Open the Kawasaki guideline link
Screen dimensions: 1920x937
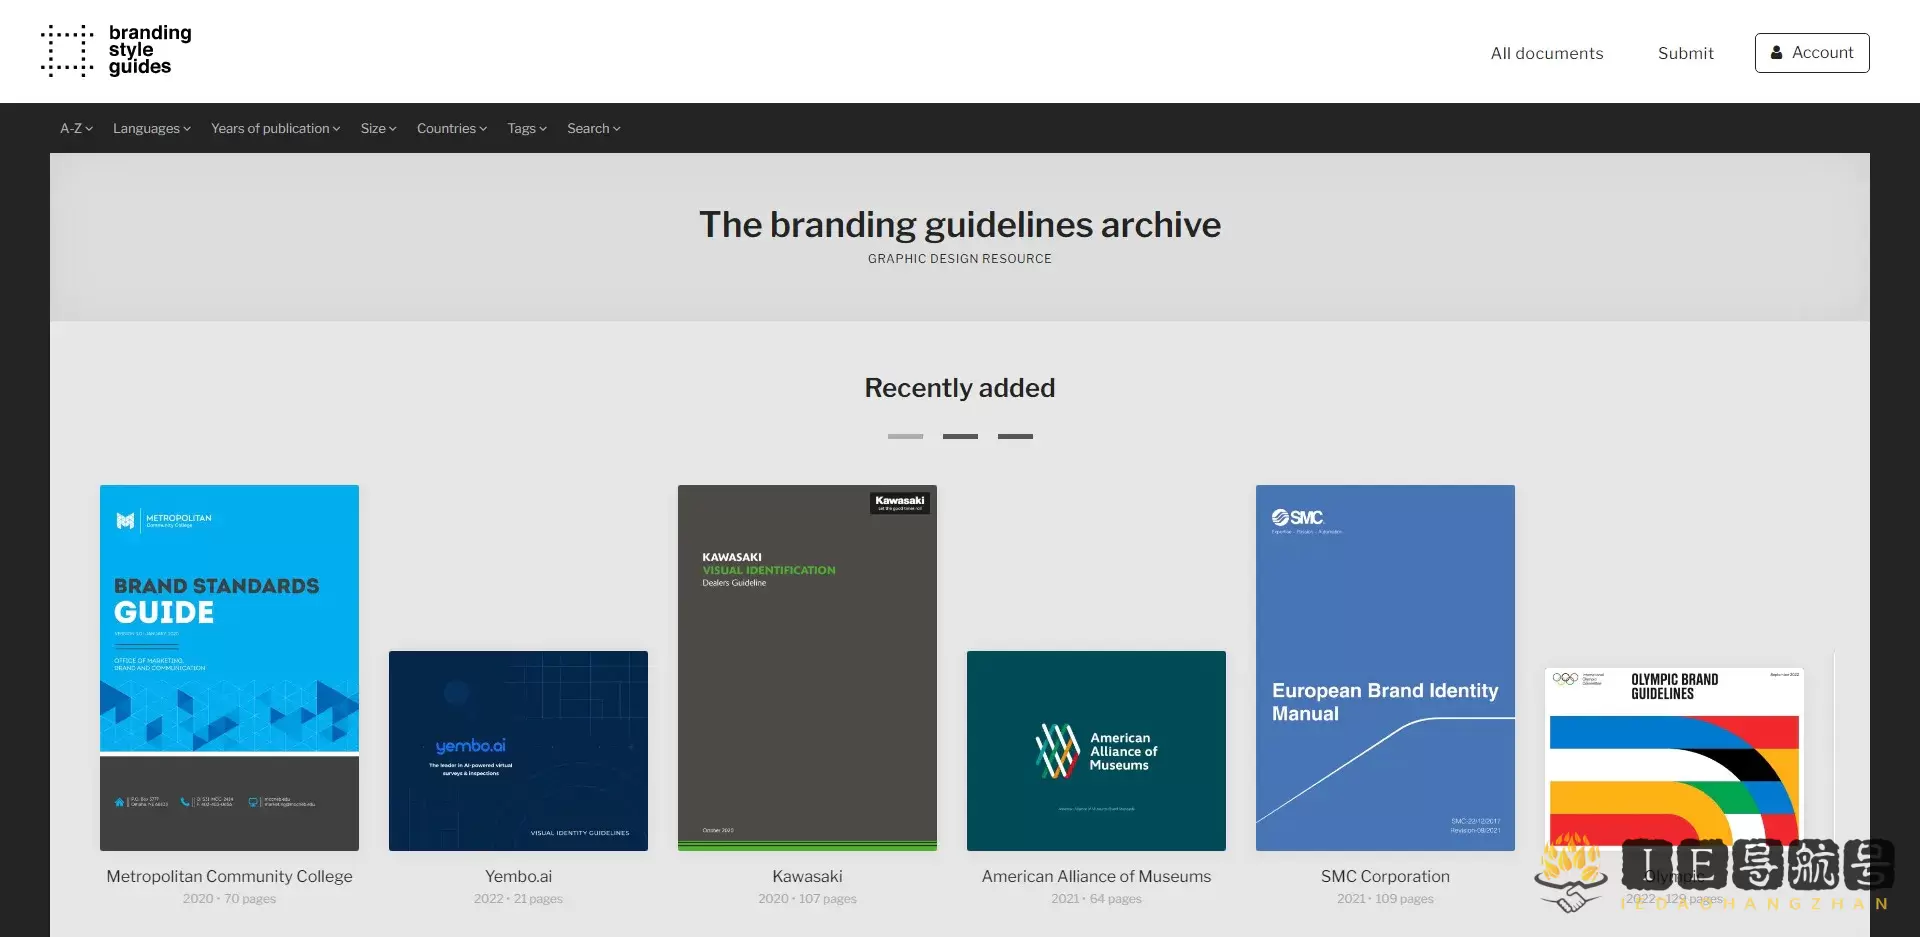[x=807, y=668]
